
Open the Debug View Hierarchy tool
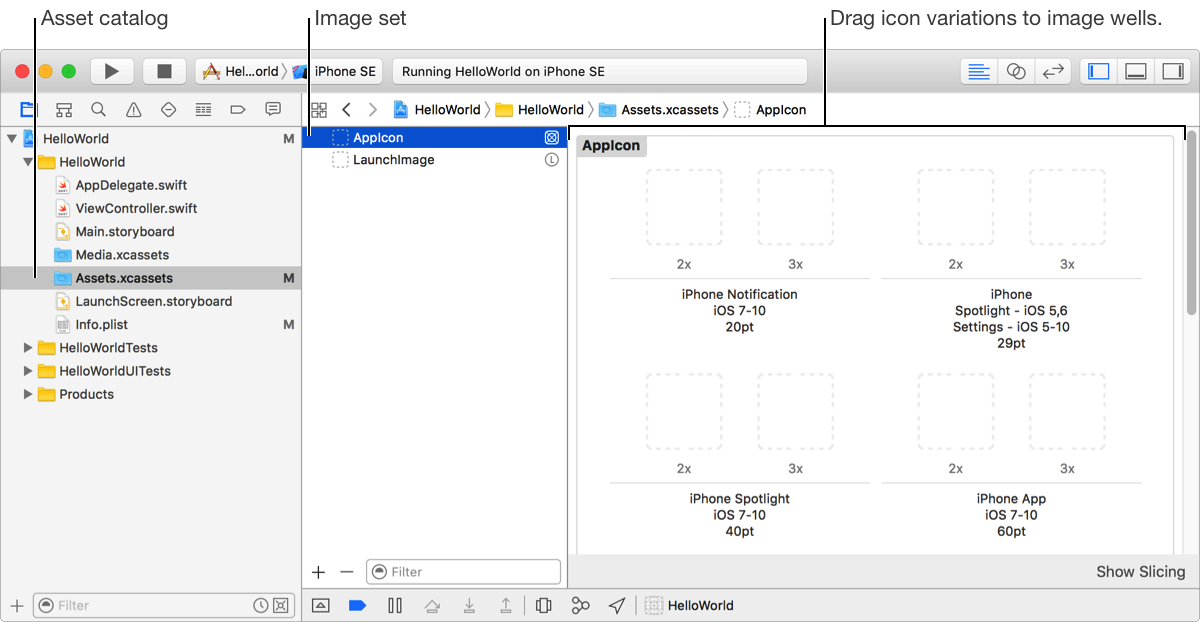pos(543,605)
